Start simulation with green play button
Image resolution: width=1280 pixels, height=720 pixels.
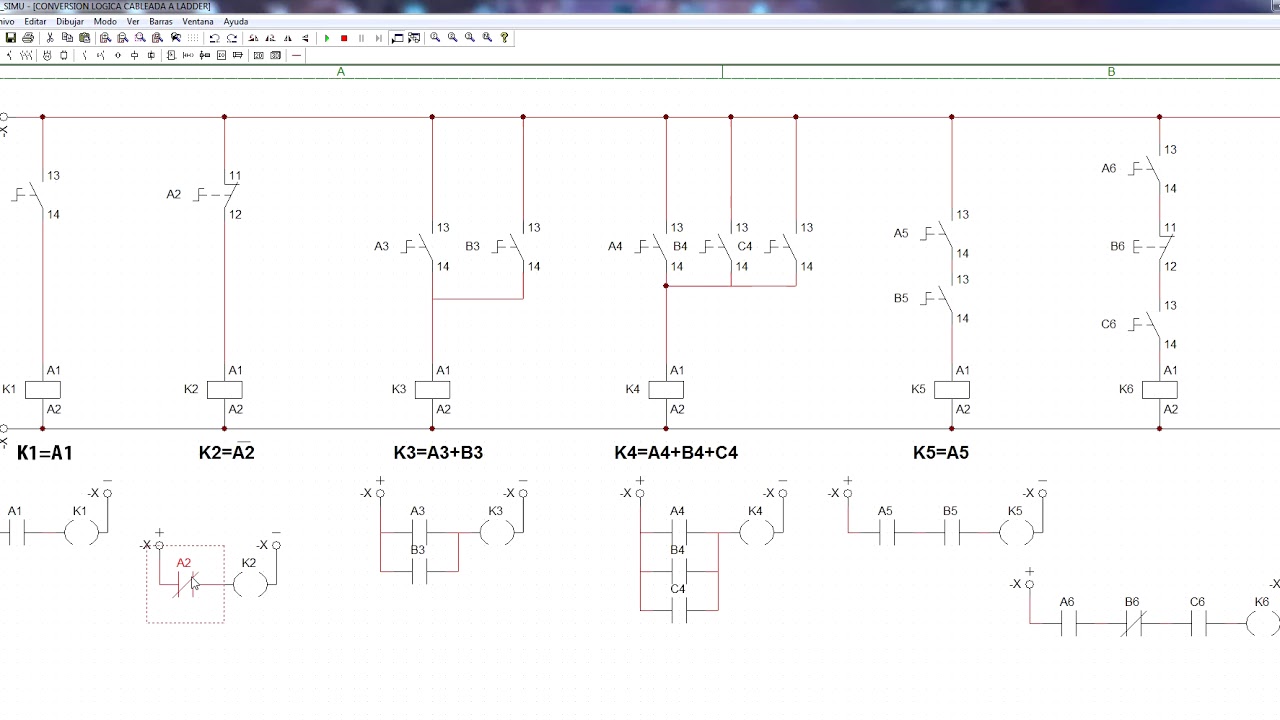tap(327, 38)
